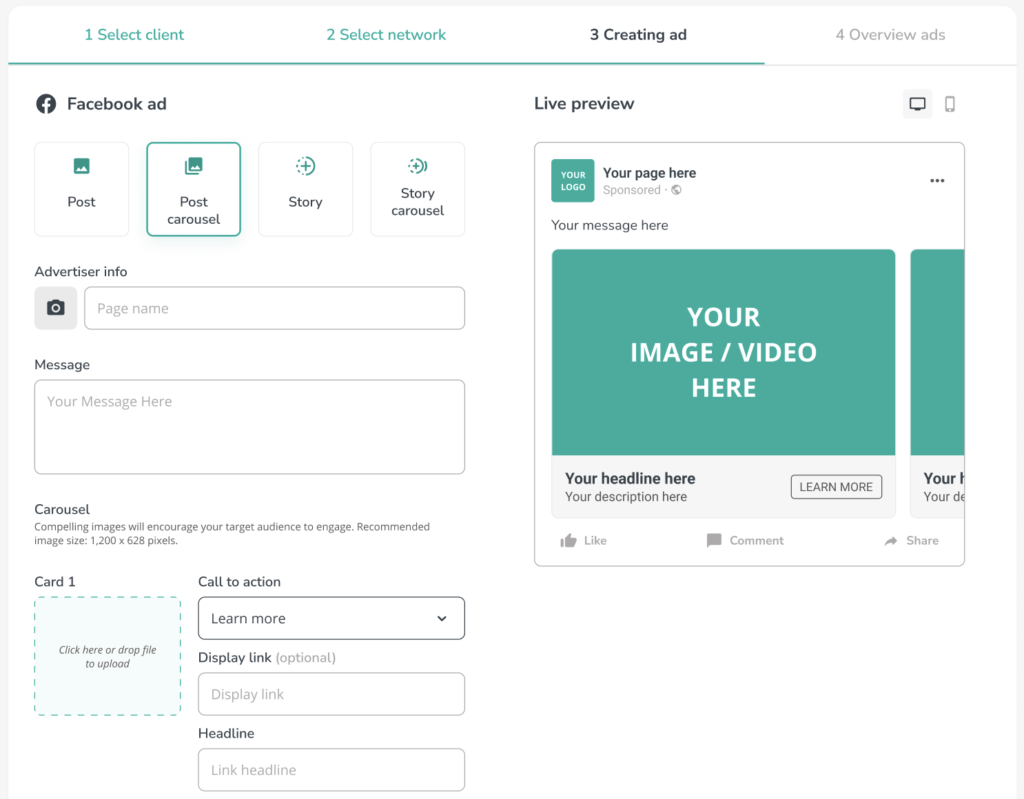The height and width of the screenshot is (799, 1024).
Task: Select the Post ad format
Action: [82, 189]
